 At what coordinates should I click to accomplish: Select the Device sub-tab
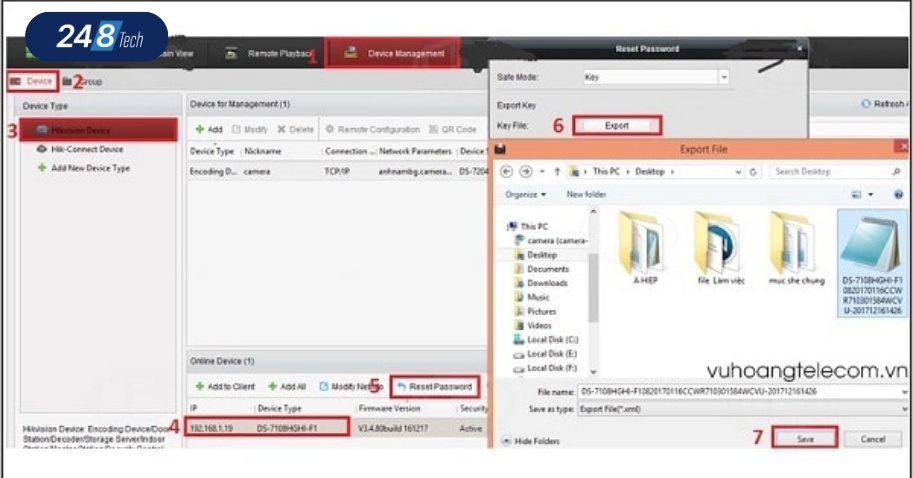point(33,82)
